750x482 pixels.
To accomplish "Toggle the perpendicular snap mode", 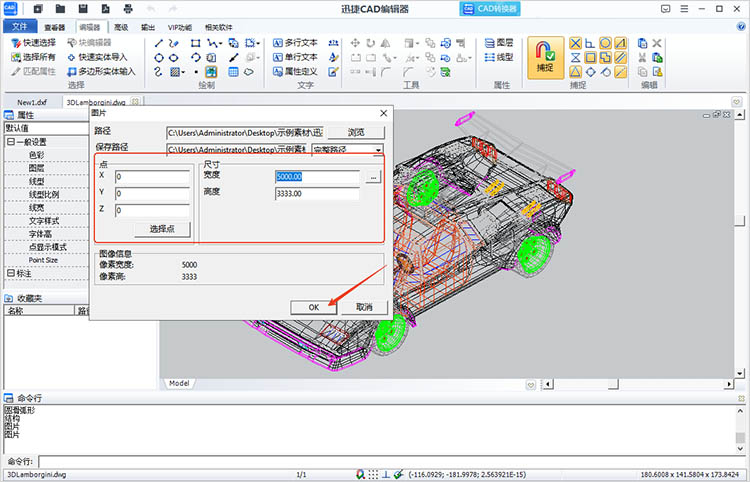I will [590, 44].
